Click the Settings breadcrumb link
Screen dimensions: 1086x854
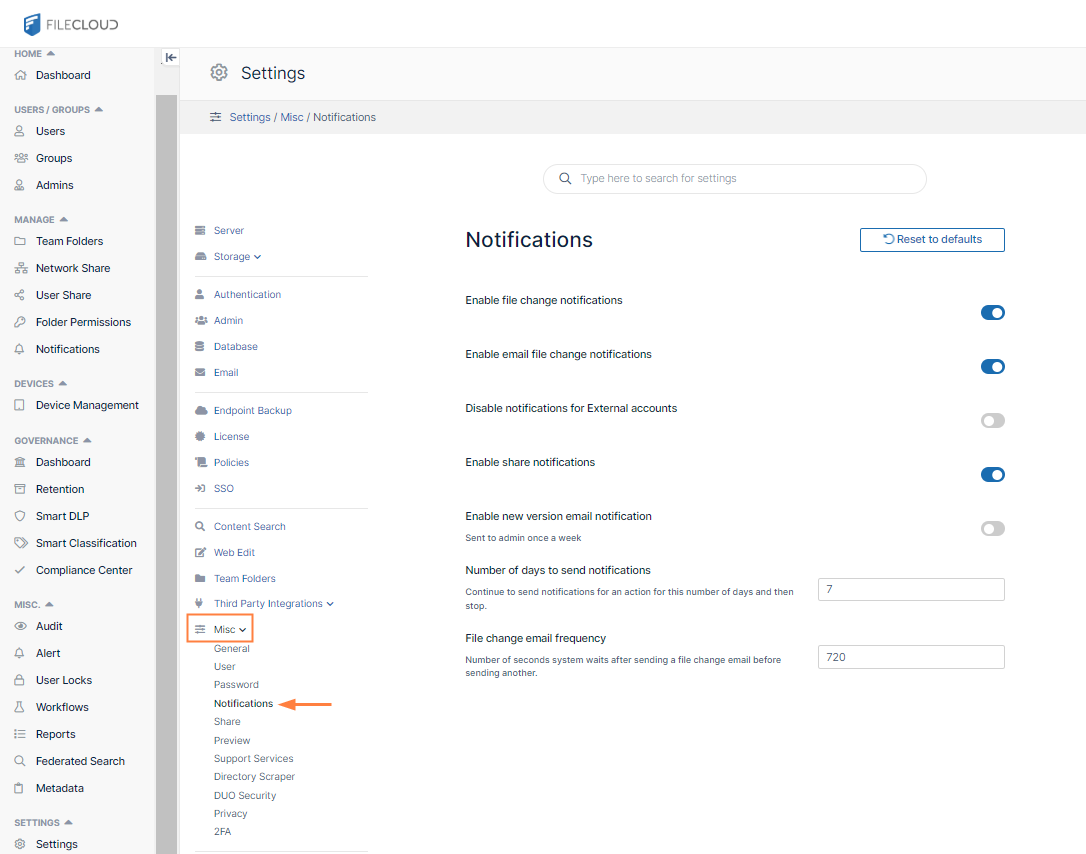click(x=250, y=118)
